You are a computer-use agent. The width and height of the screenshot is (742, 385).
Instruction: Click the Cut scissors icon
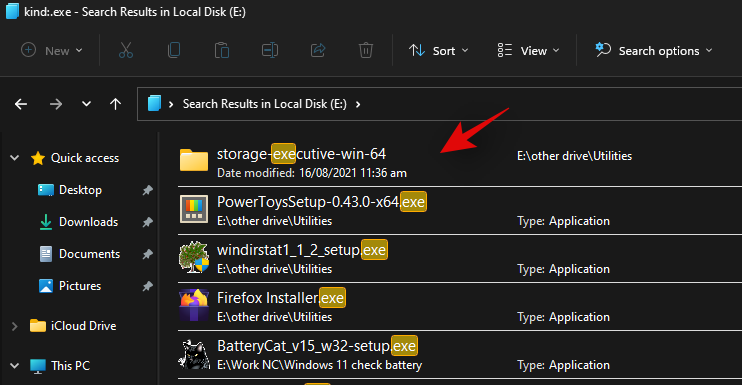[126, 50]
